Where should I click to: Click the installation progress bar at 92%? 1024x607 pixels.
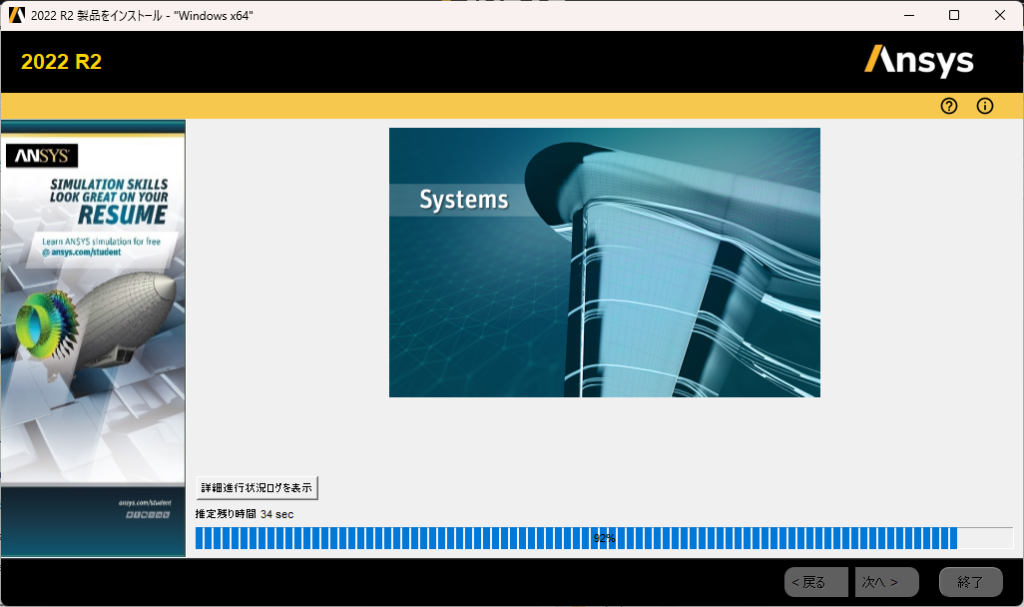click(x=604, y=538)
